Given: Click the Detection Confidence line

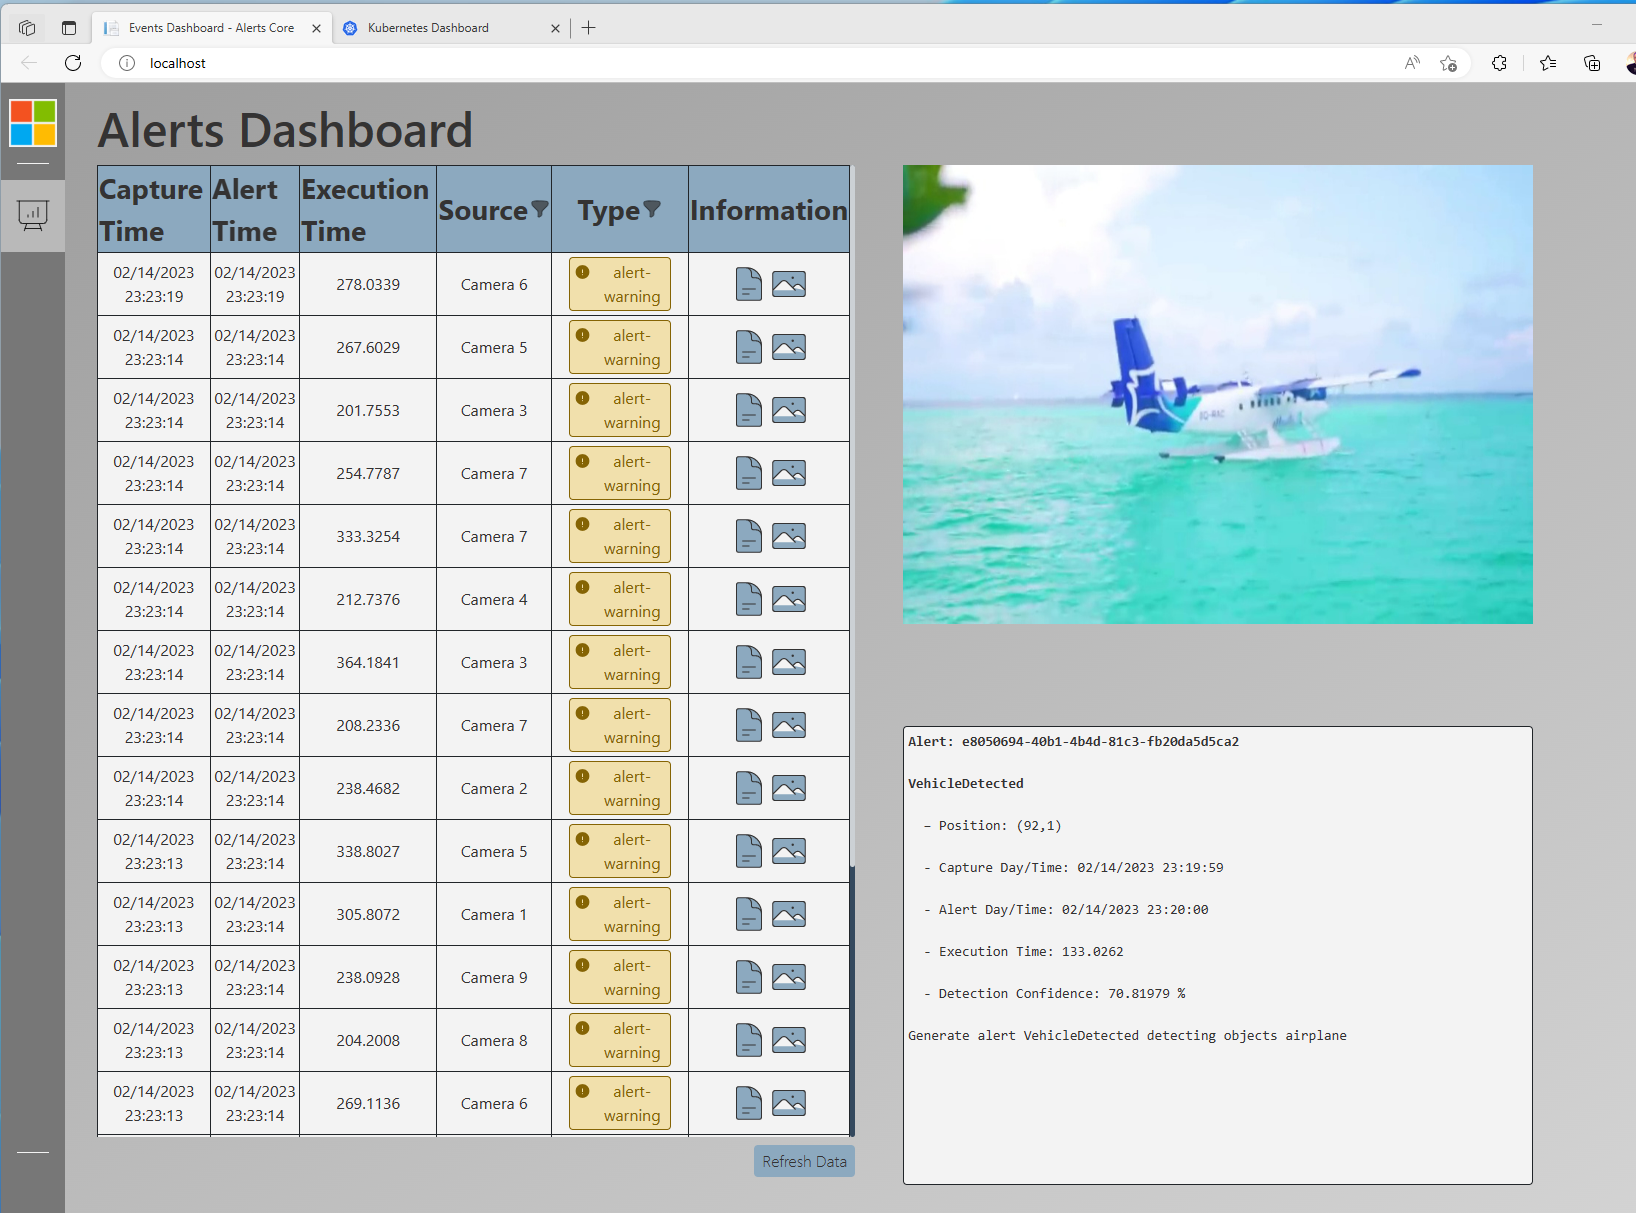Looking at the screenshot, I should pos(1054,994).
